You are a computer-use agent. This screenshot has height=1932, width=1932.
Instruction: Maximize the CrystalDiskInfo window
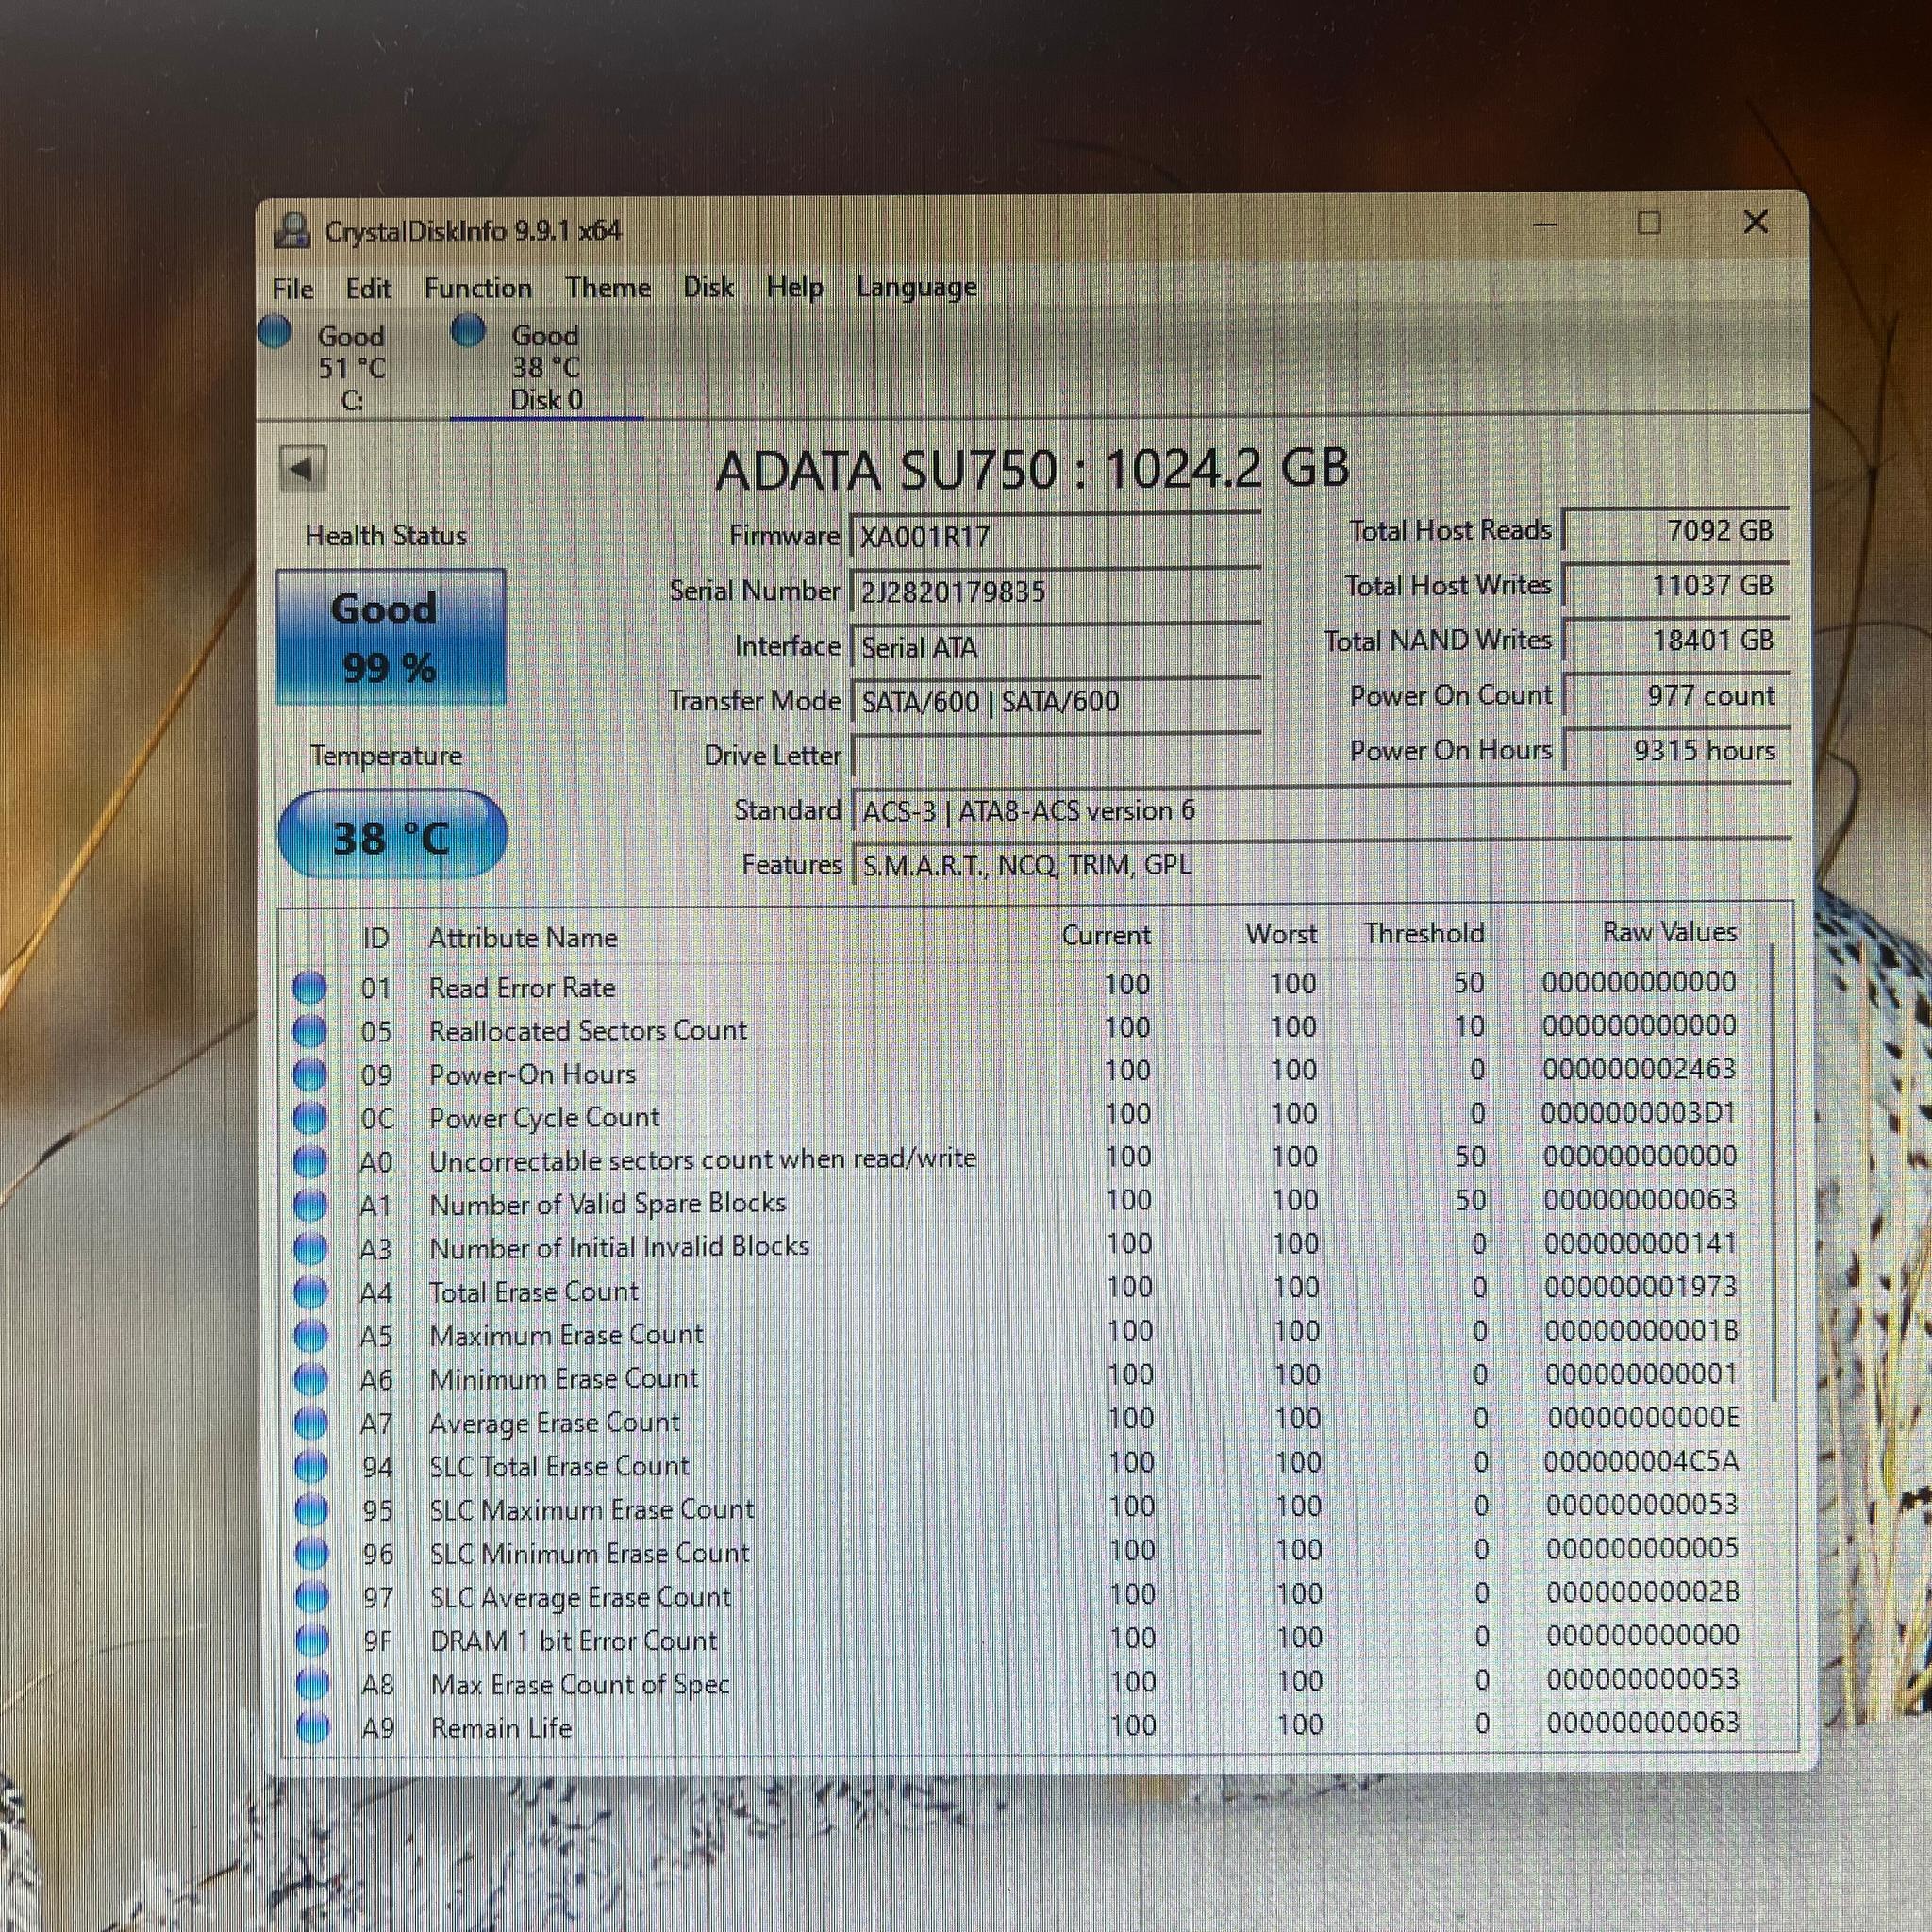[1648, 223]
